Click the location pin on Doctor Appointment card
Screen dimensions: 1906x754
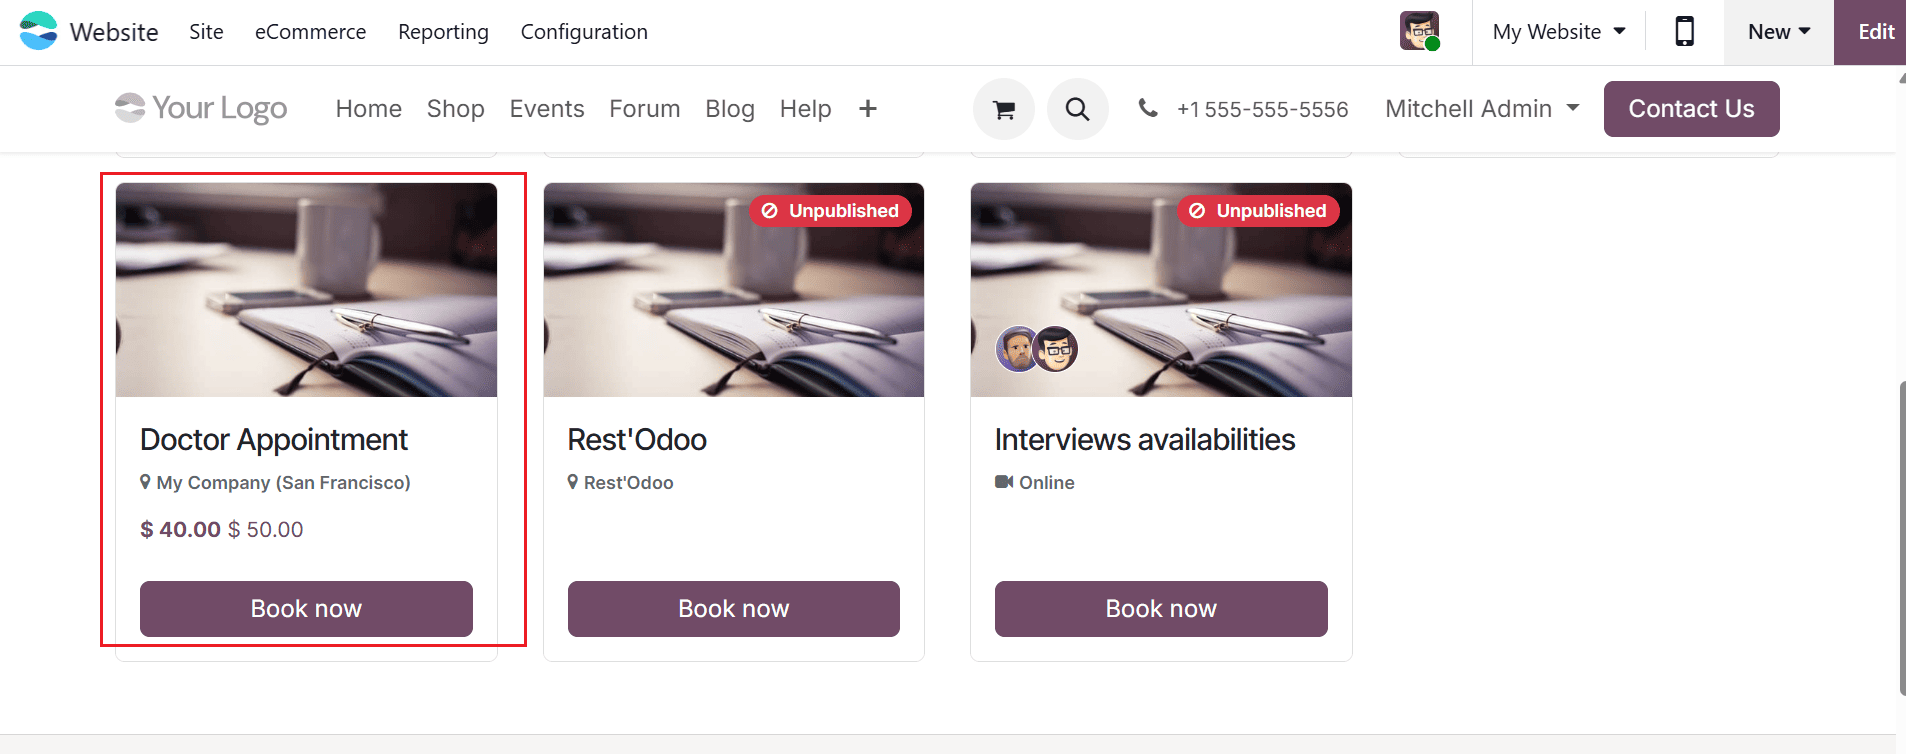tap(145, 482)
